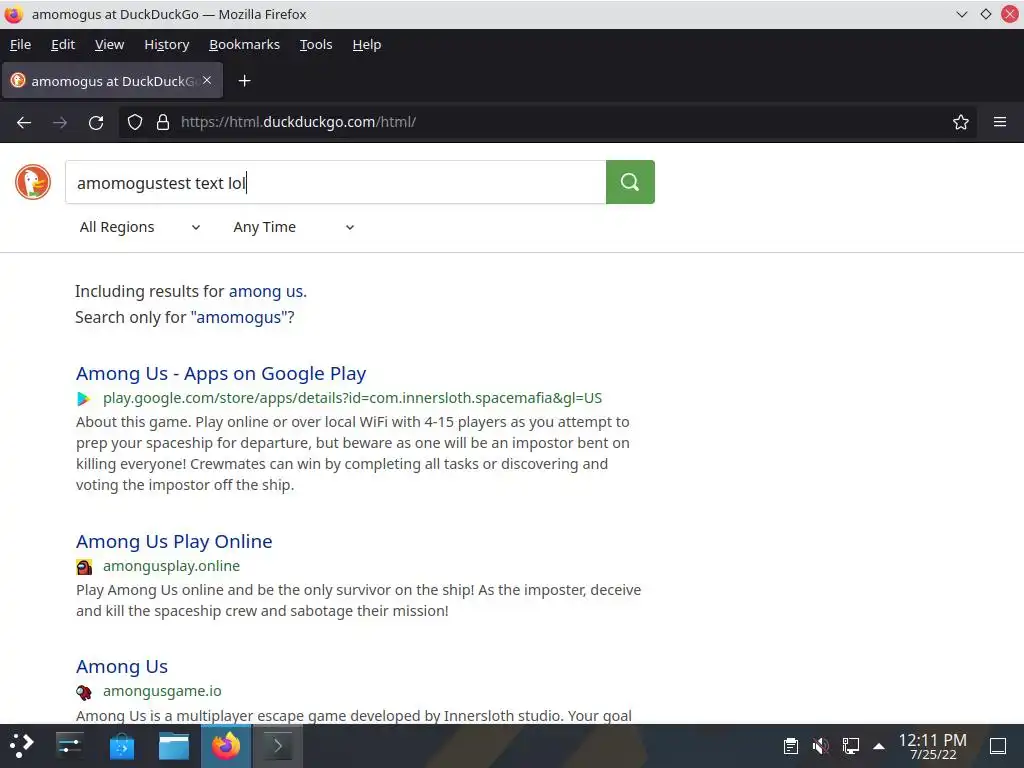This screenshot has height=768, width=1024.
Task: Bookmark this page with the star
Action: point(960,122)
